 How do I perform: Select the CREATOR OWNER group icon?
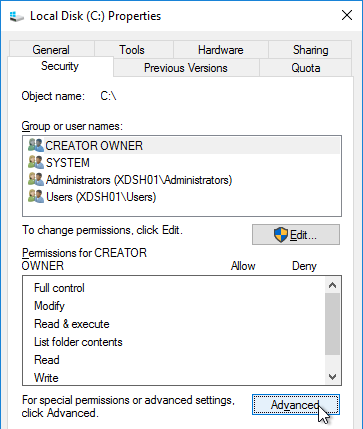tap(36, 145)
